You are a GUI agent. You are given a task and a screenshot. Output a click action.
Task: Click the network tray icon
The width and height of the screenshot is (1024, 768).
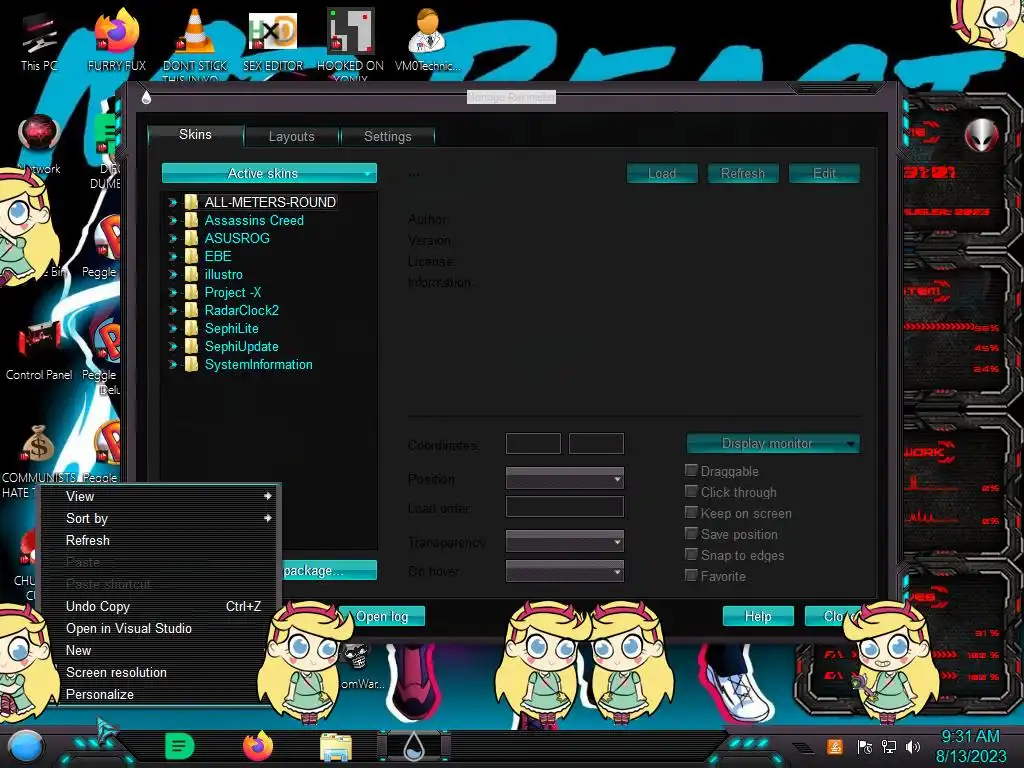coord(889,746)
